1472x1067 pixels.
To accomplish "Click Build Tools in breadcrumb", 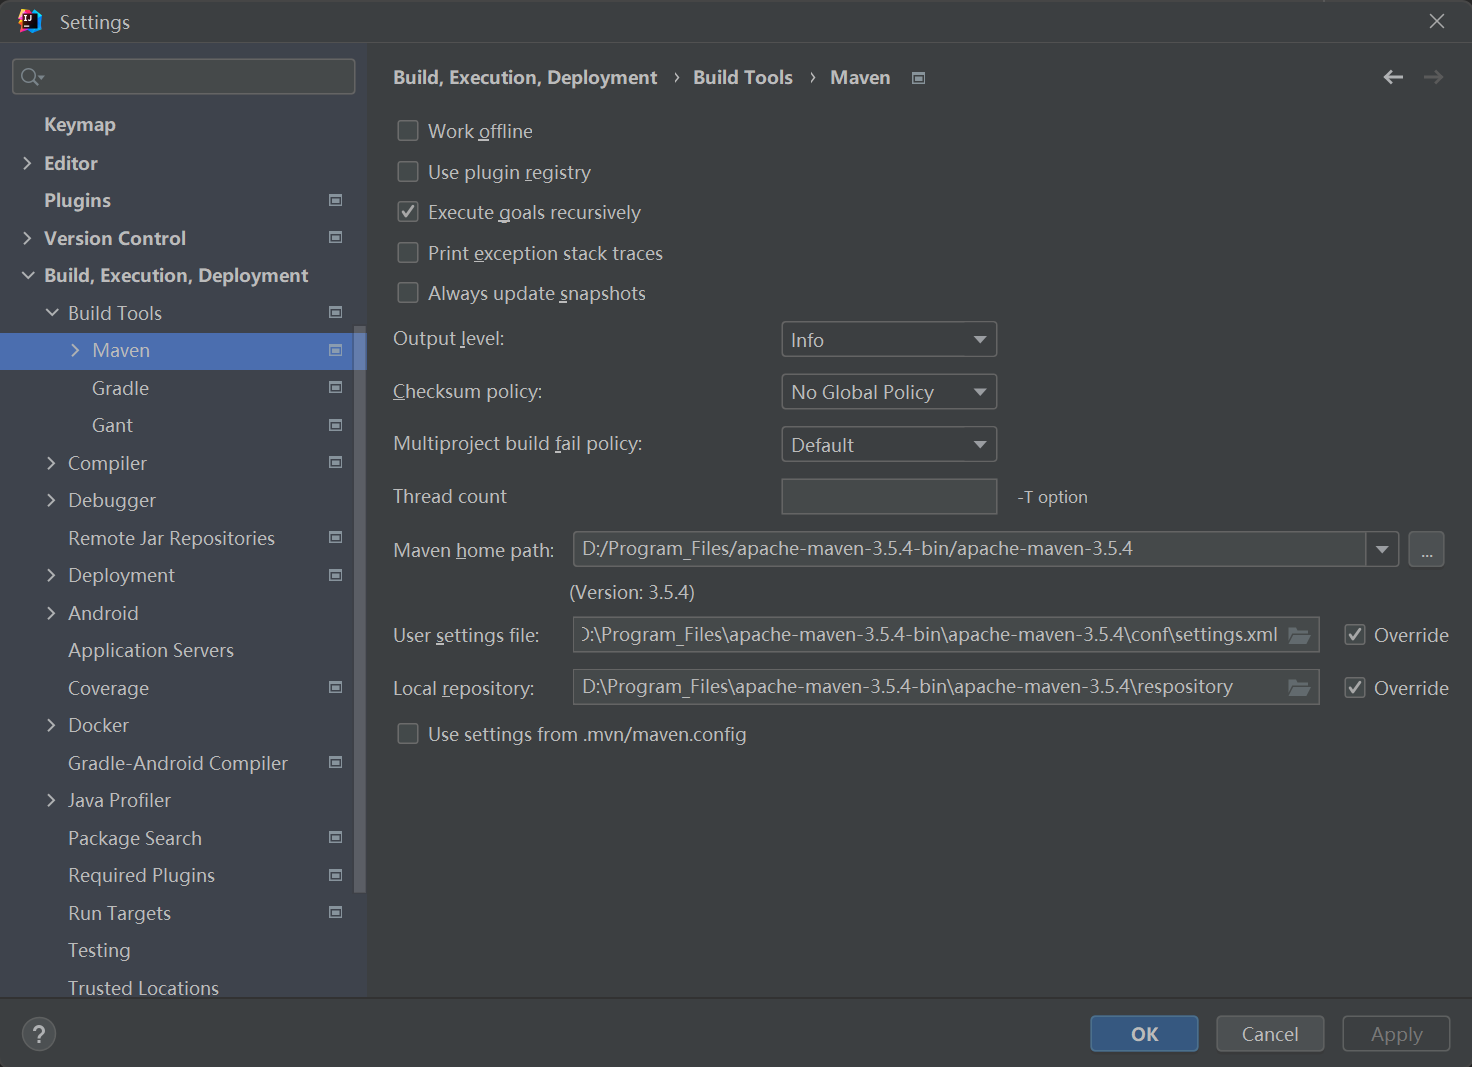I will point(743,77).
